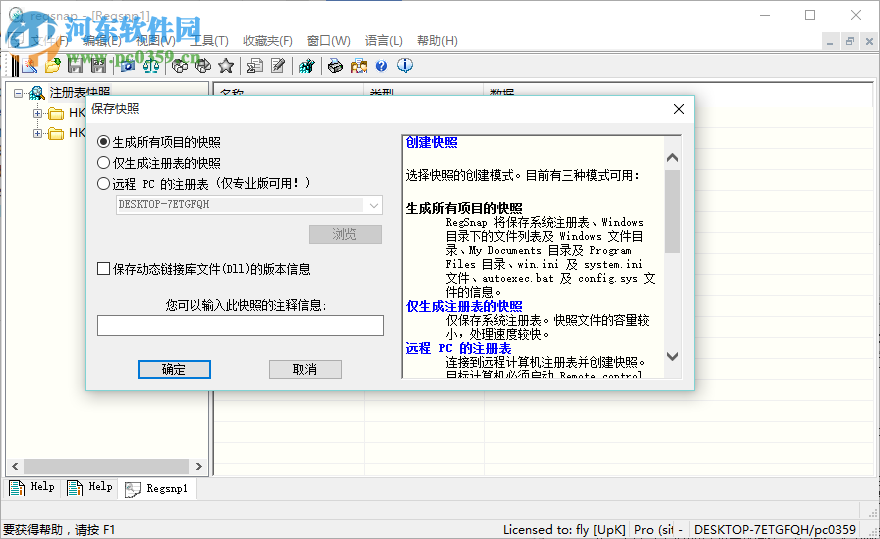Select generate snapshot of all items radio
The height and width of the screenshot is (539, 880).
click(103, 142)
